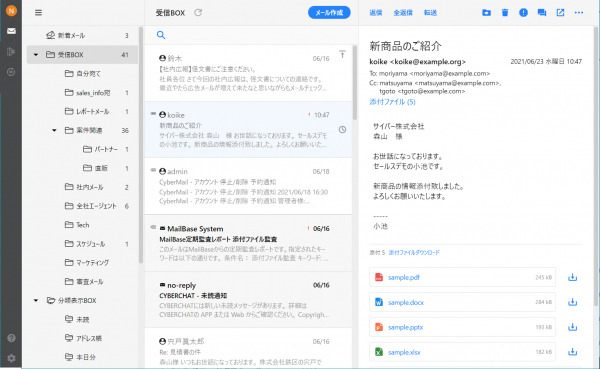Click the メール作成 compose button
The width and height of the screenshot is (600, 369).
tap(329, 13)
